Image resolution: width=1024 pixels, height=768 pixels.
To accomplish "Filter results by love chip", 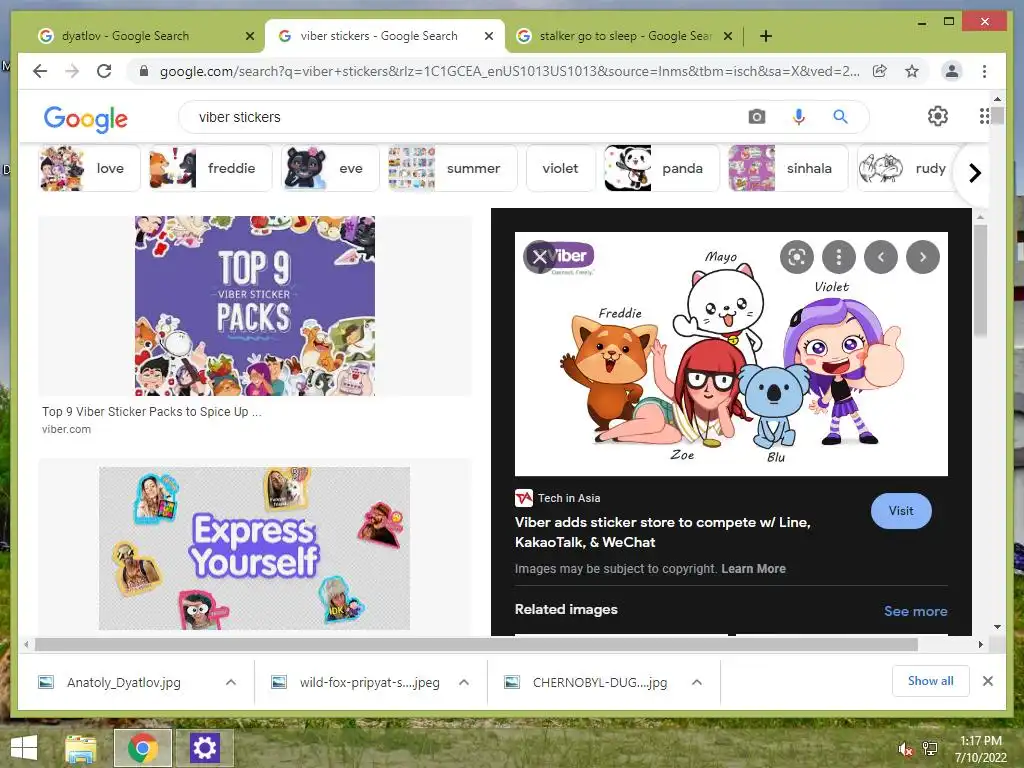I will 89,168.
